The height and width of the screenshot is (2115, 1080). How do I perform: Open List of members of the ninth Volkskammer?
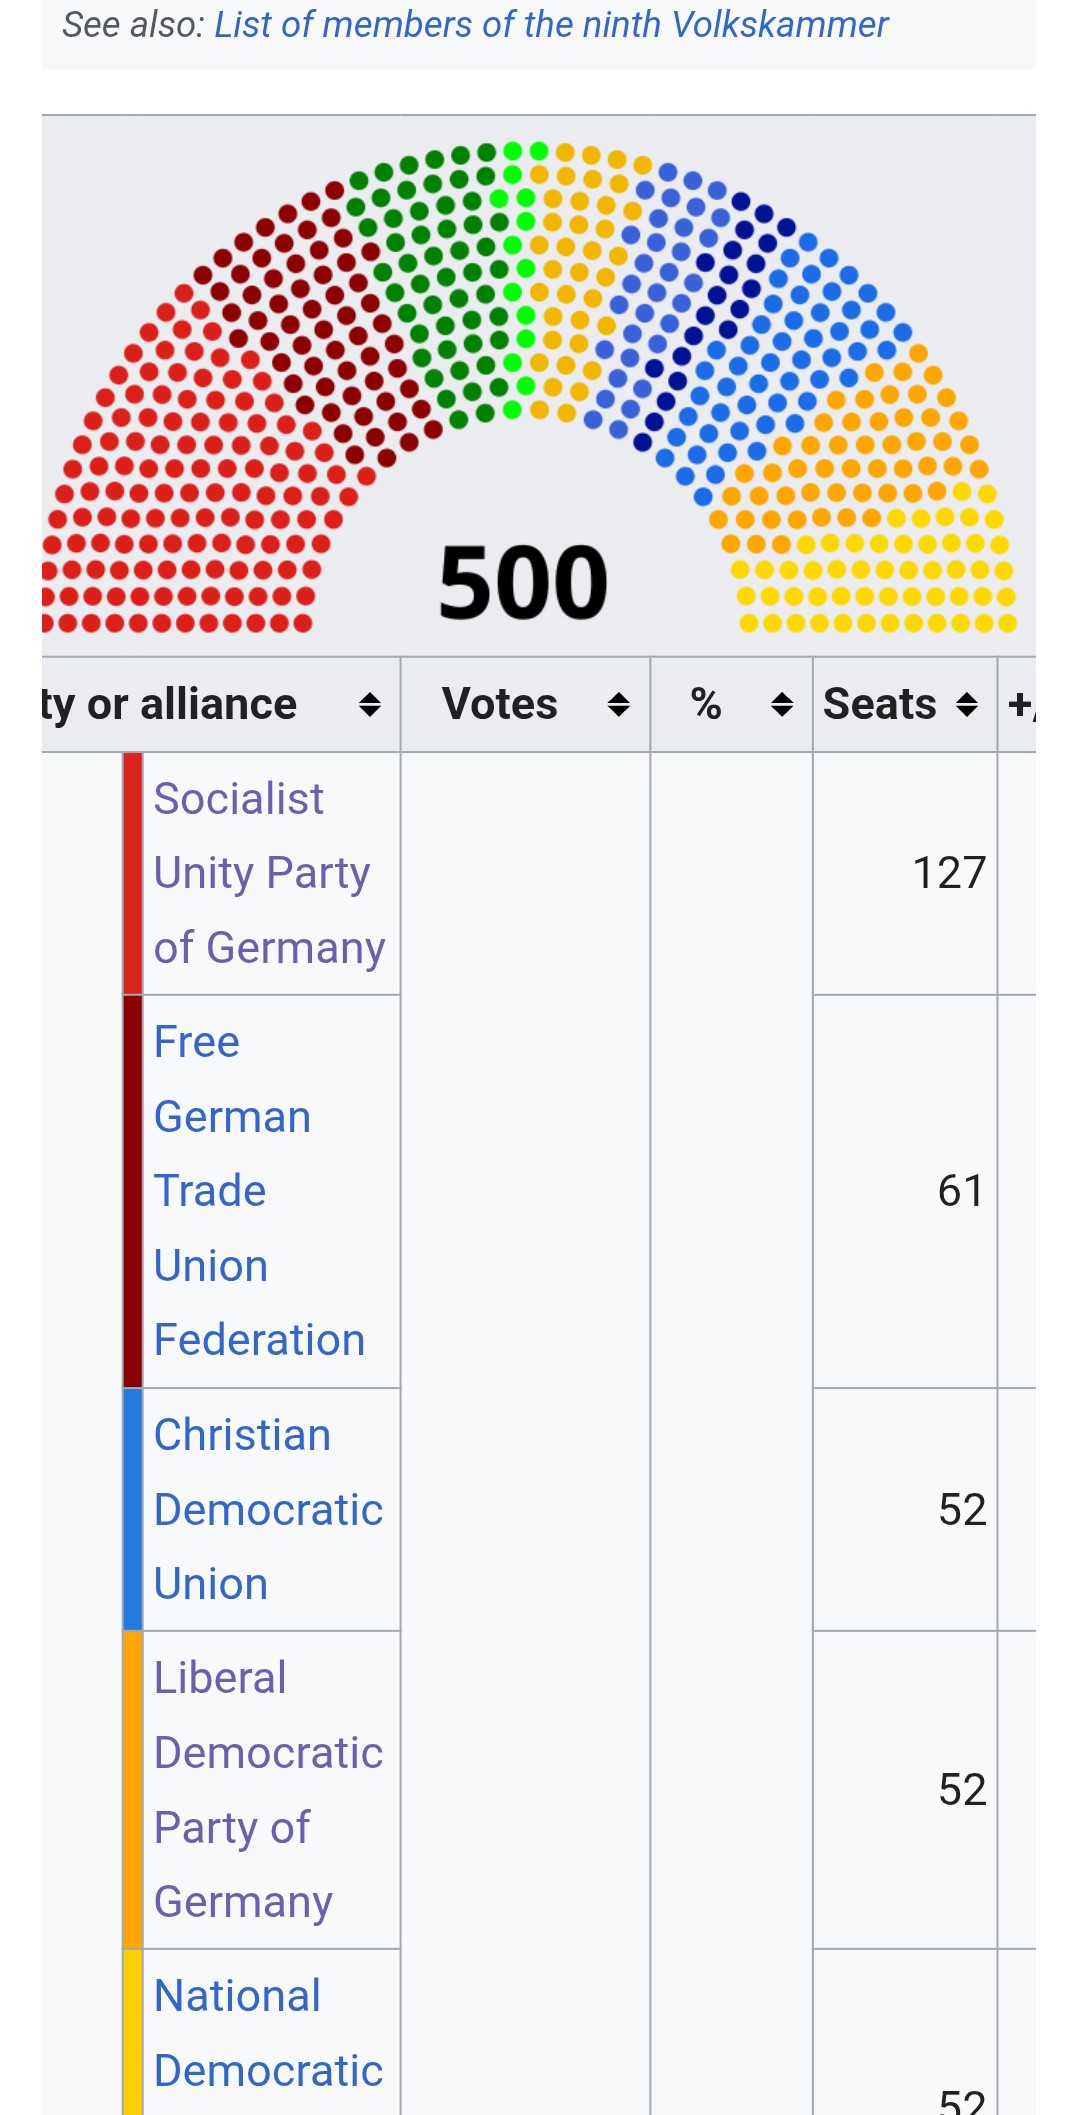tap(551, 25)
